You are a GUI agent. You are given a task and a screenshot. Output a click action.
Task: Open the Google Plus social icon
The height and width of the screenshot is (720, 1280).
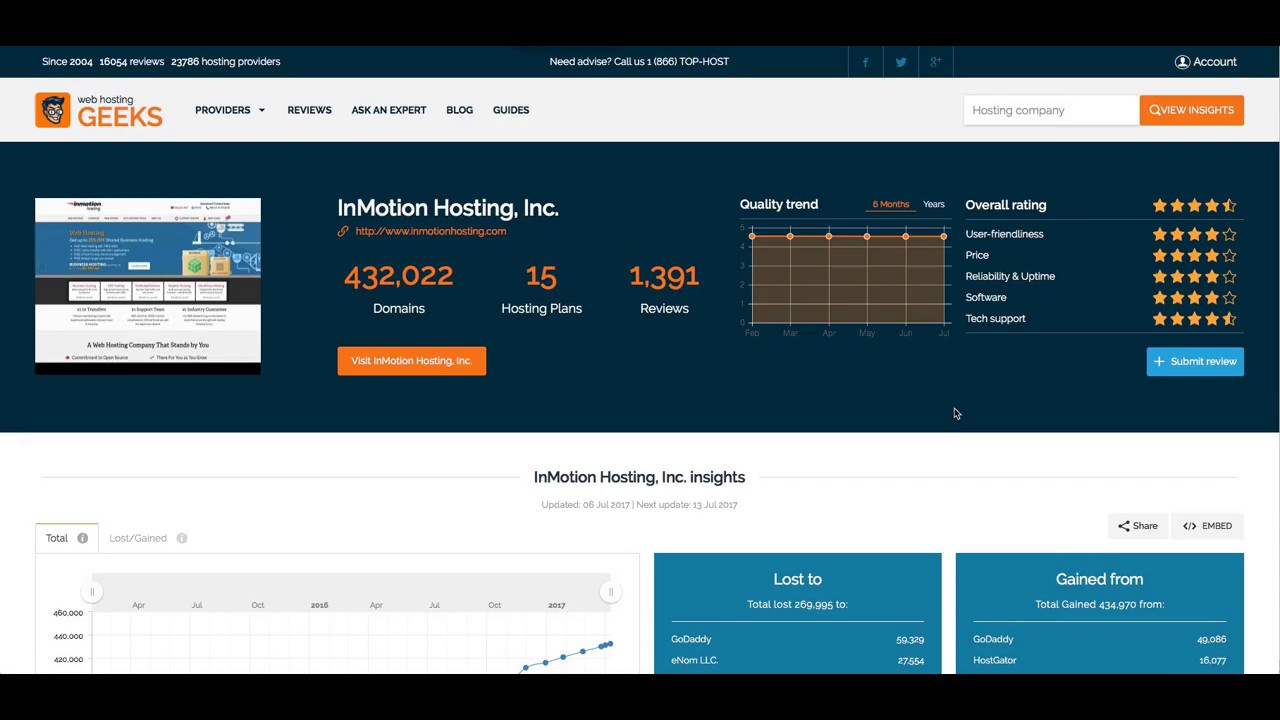pyautogui.click(x=935, y=62)
